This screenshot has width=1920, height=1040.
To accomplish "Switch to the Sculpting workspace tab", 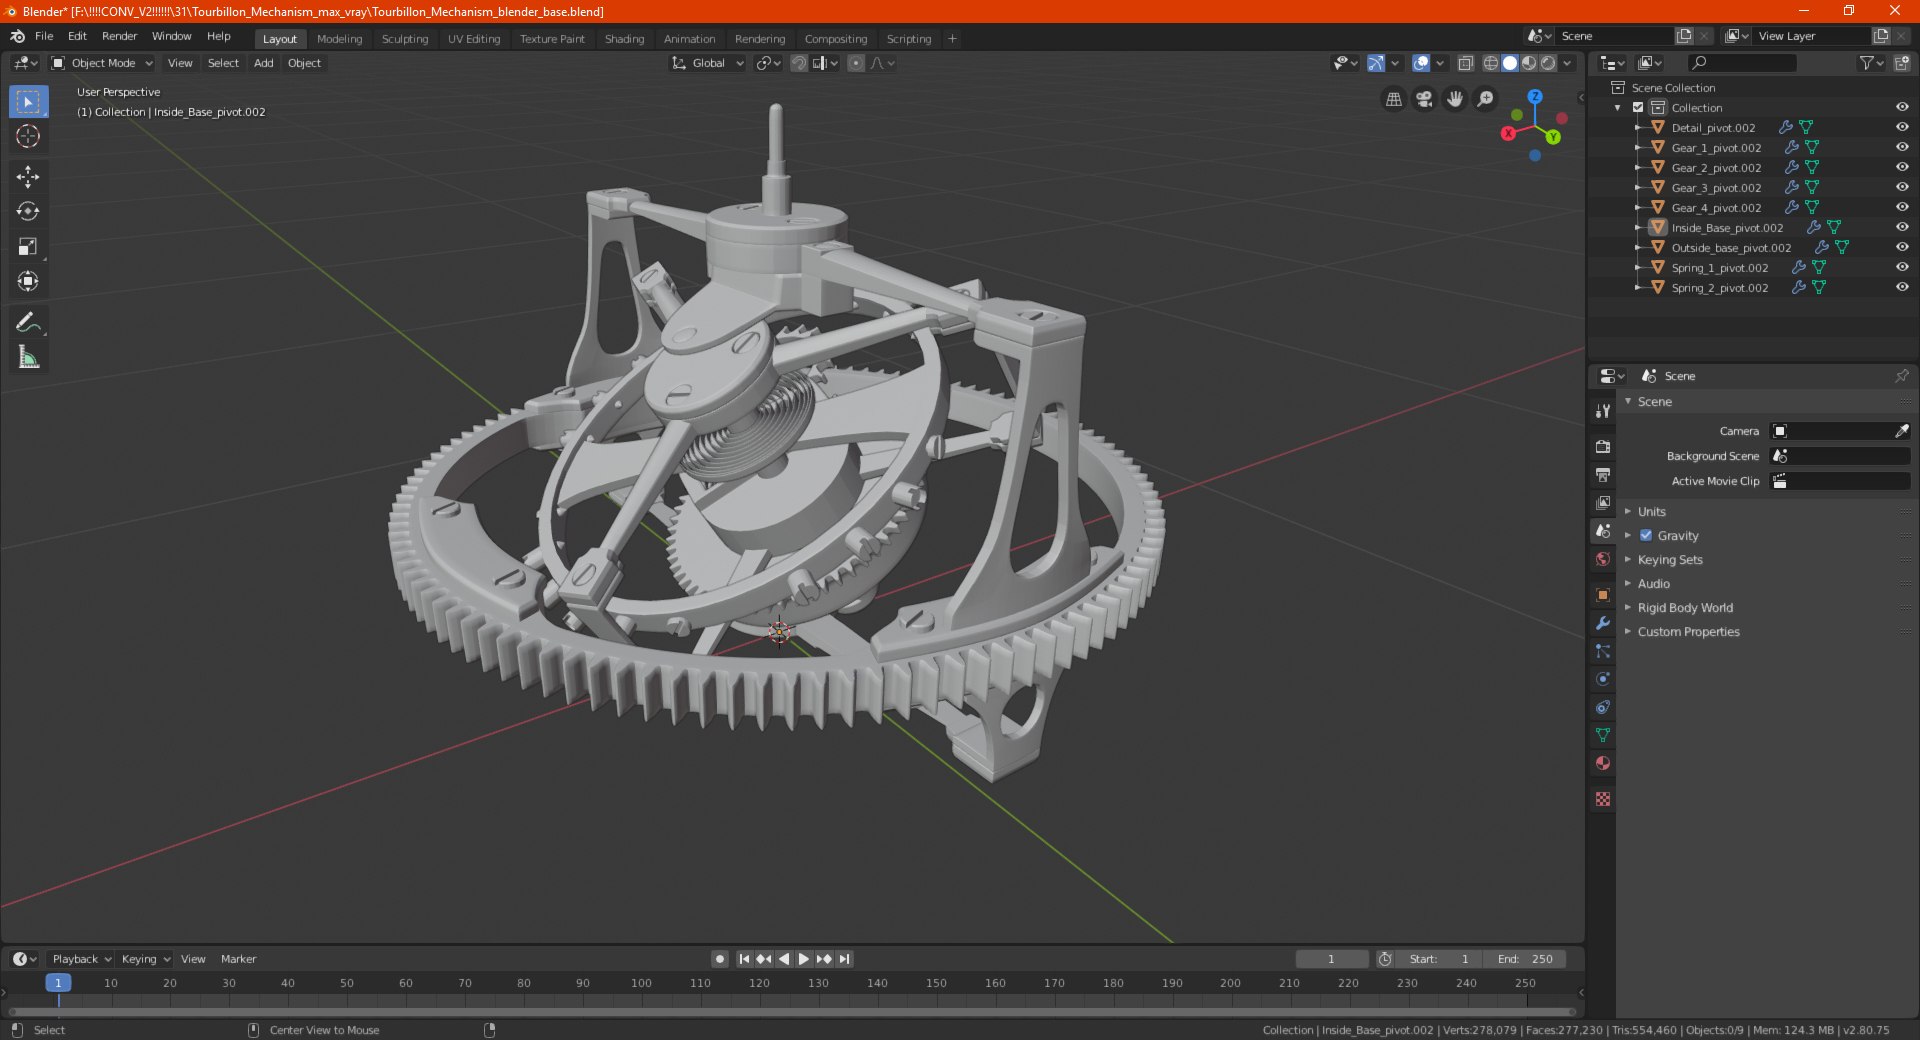I will pos(405,39).
